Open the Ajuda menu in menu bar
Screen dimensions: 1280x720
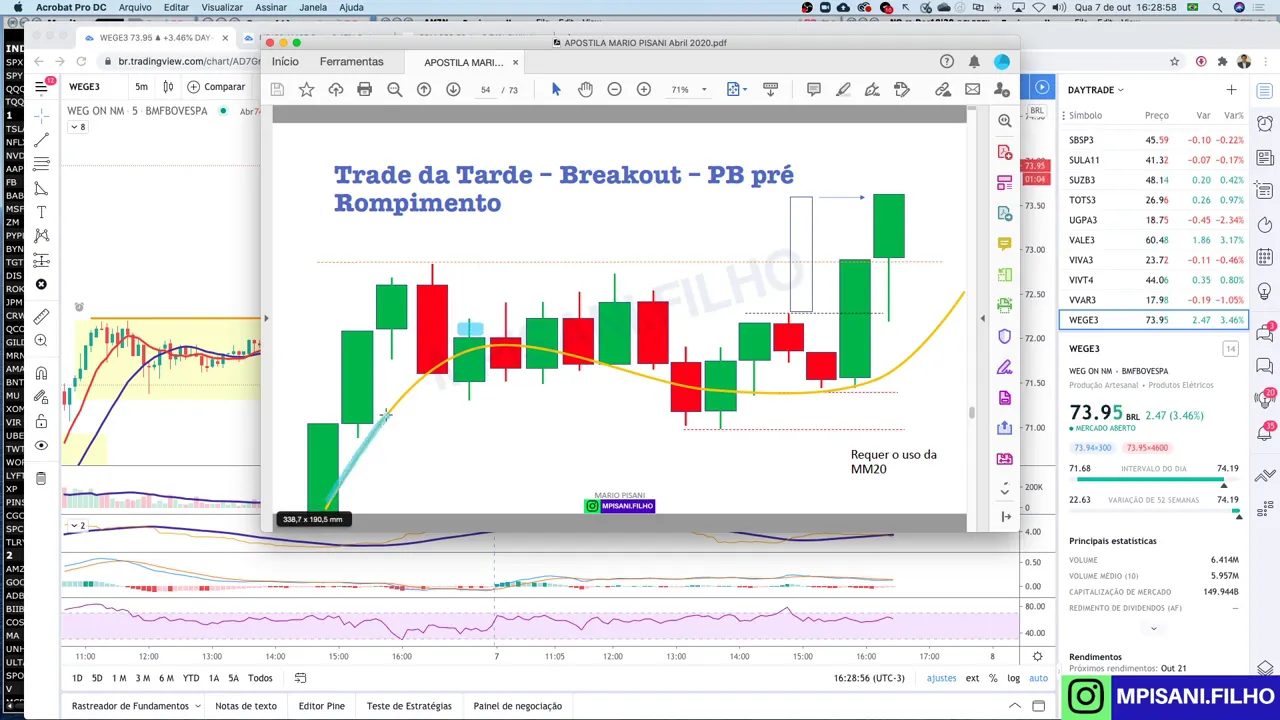351,7
